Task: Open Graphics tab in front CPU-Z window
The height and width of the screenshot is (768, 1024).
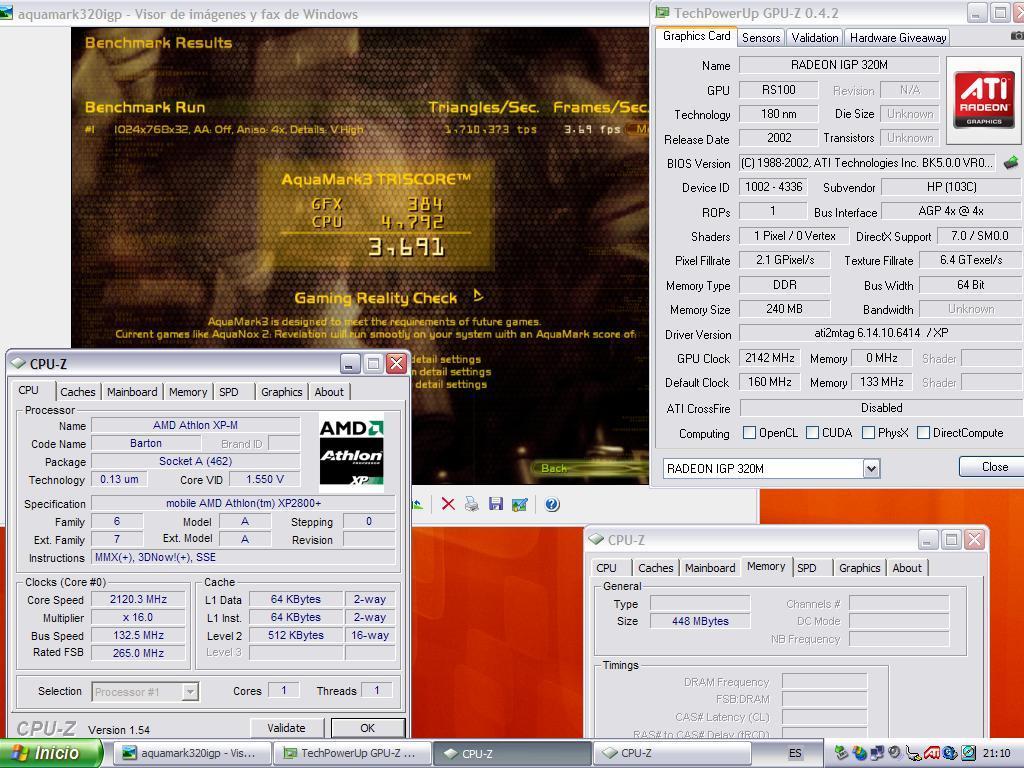Action: (281, 392)
